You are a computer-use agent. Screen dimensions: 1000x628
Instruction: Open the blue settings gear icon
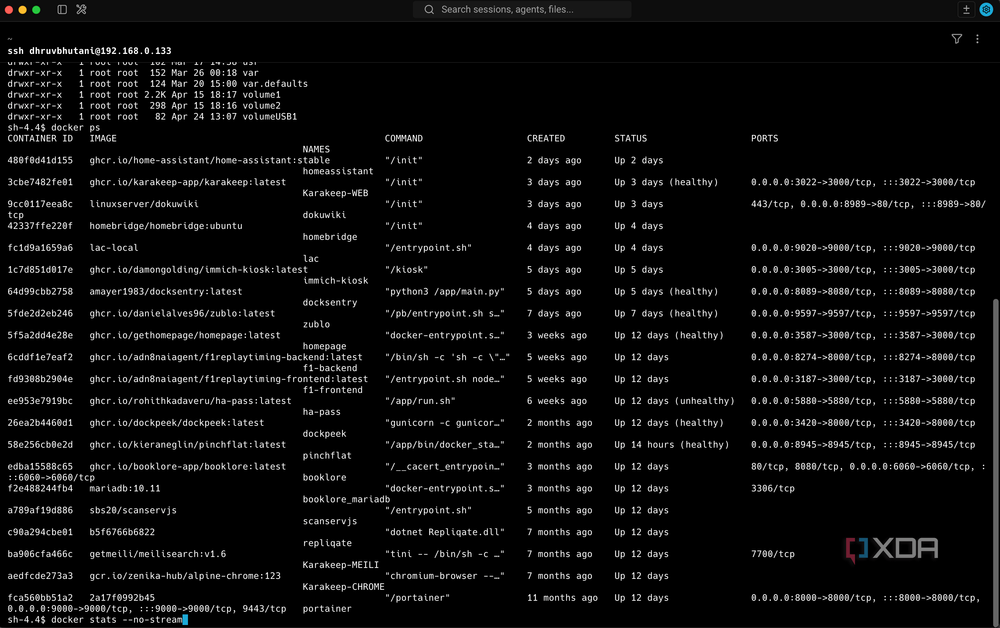pyautogui.click(x=986, y=10)
